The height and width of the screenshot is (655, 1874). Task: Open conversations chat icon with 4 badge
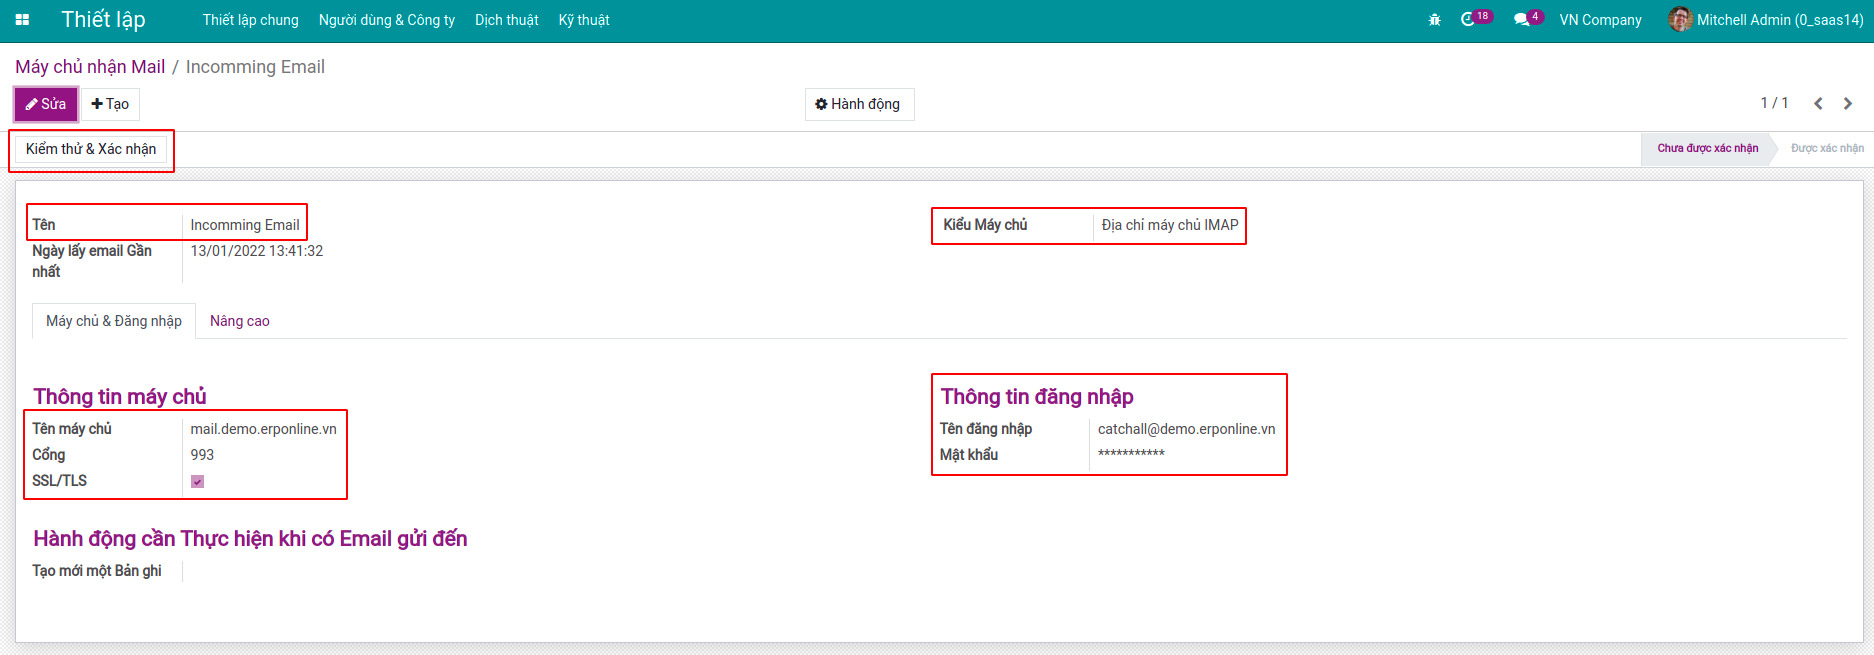coord(1522,20)
